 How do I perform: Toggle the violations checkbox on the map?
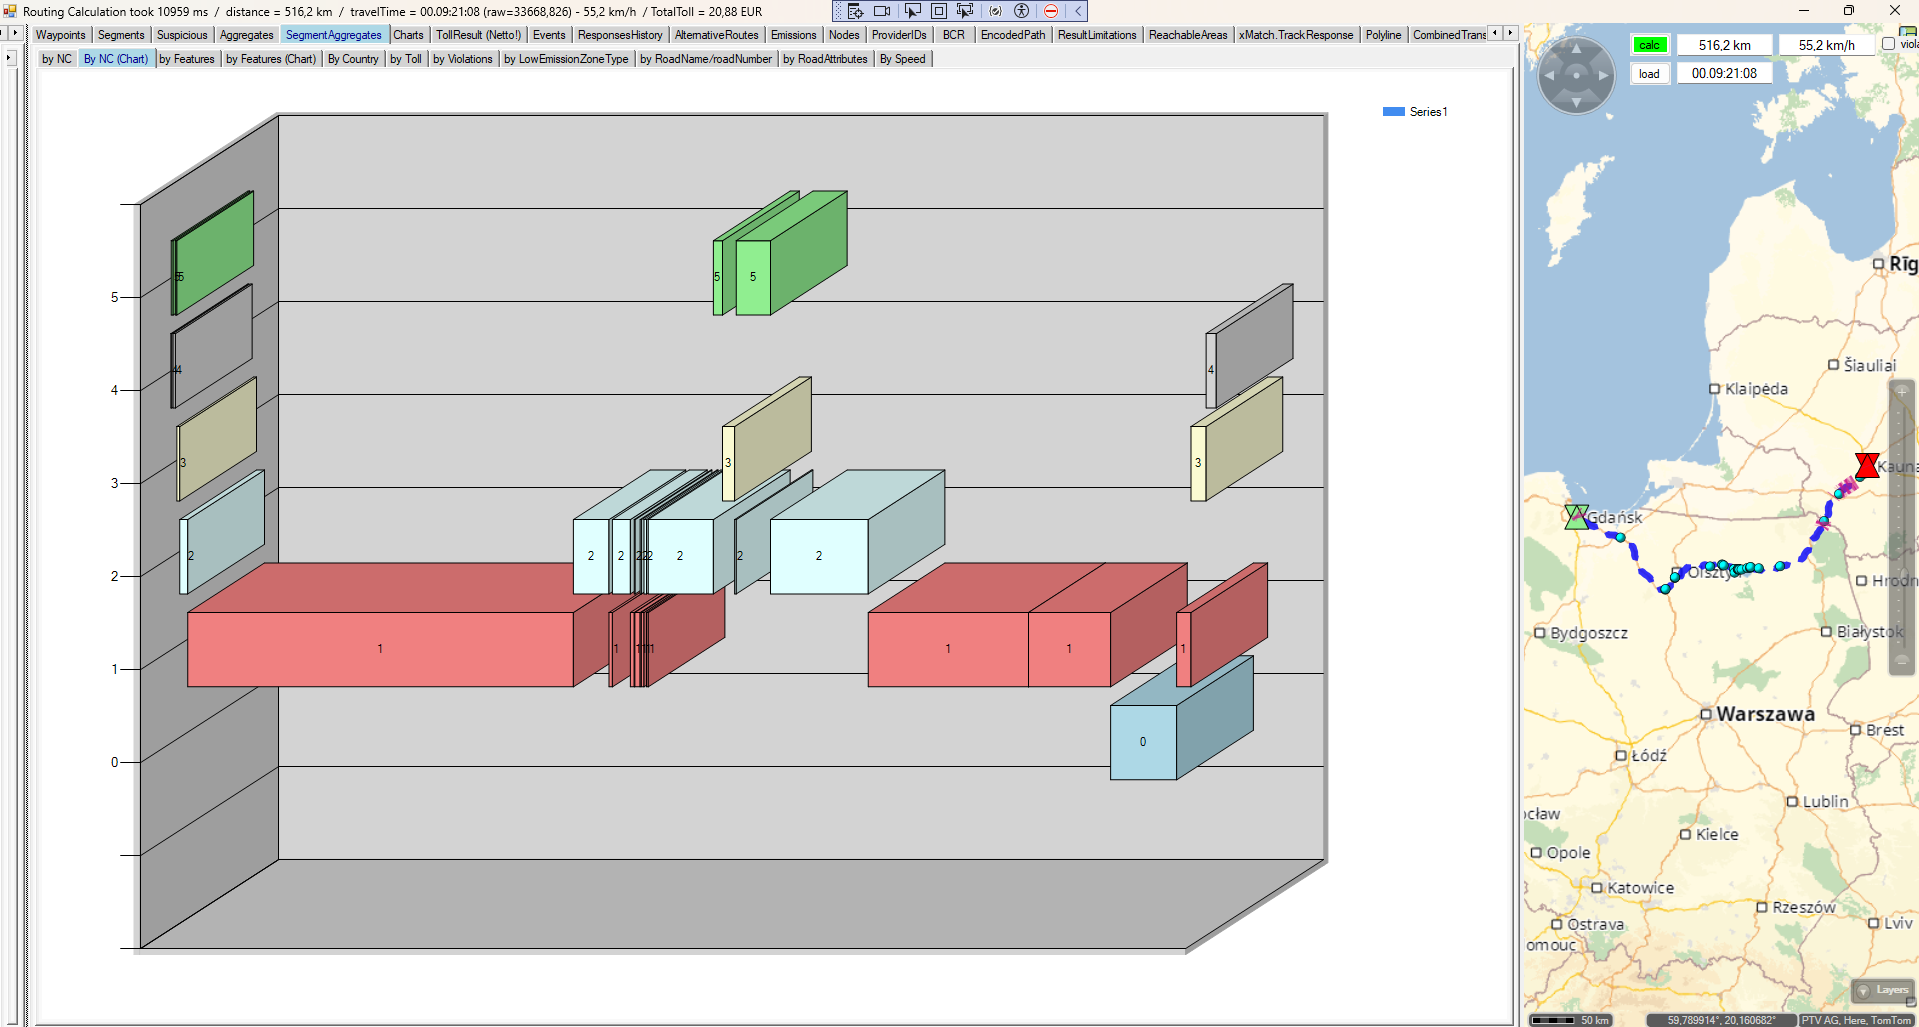click(1888, 44)
